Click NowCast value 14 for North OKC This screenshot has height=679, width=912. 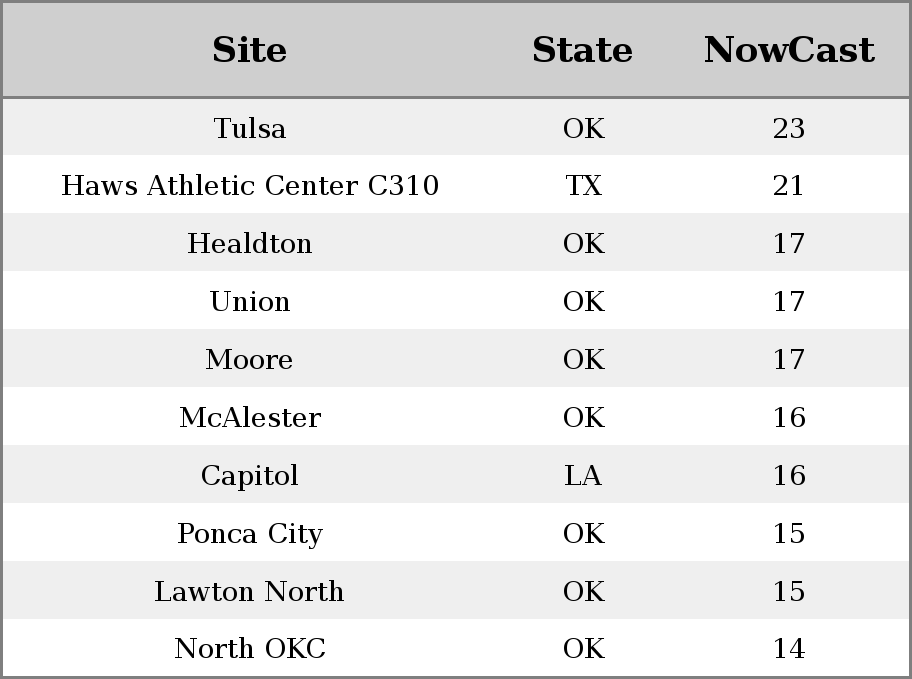789,648
